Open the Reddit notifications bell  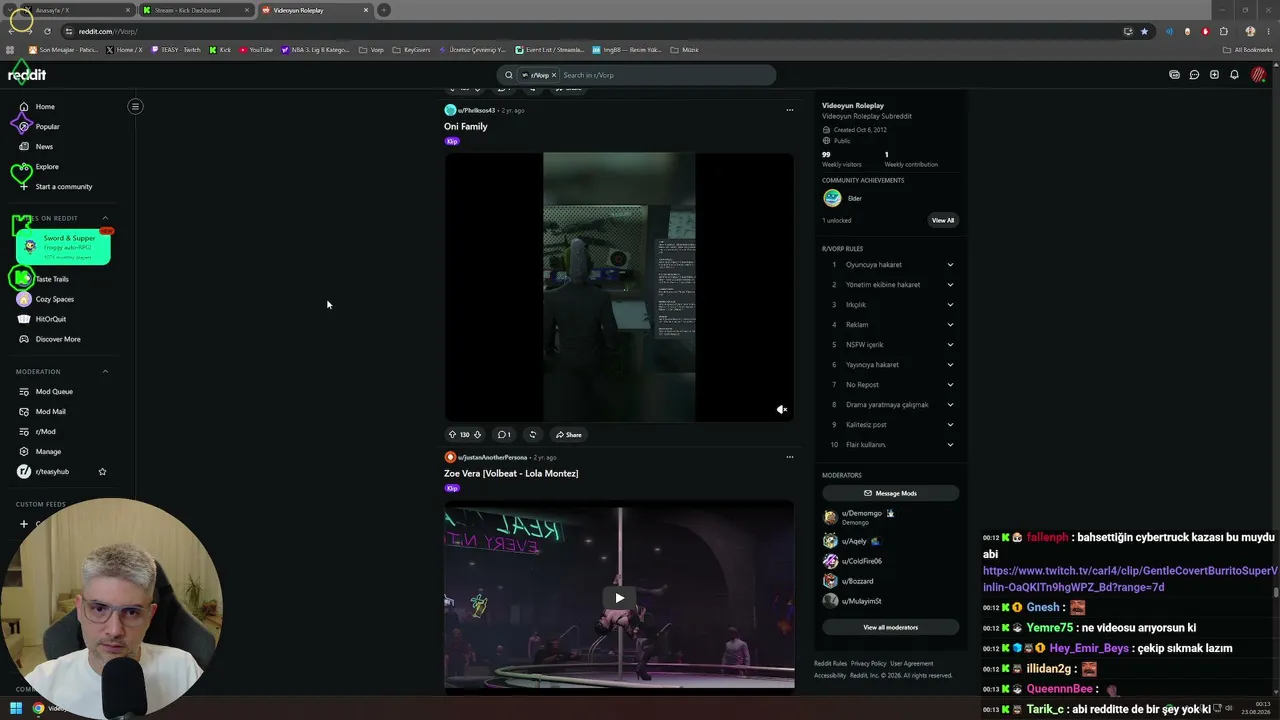[x=1234, y=75]
